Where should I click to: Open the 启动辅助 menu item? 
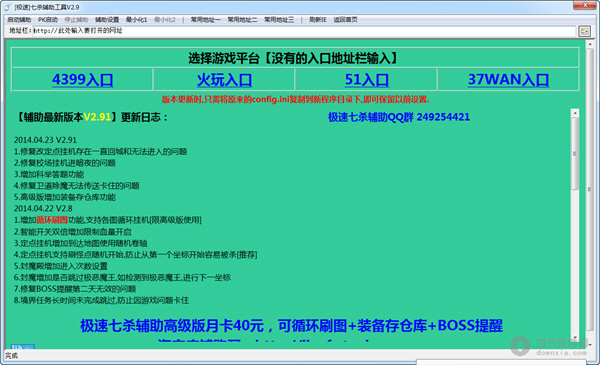(x=19, y=20)
